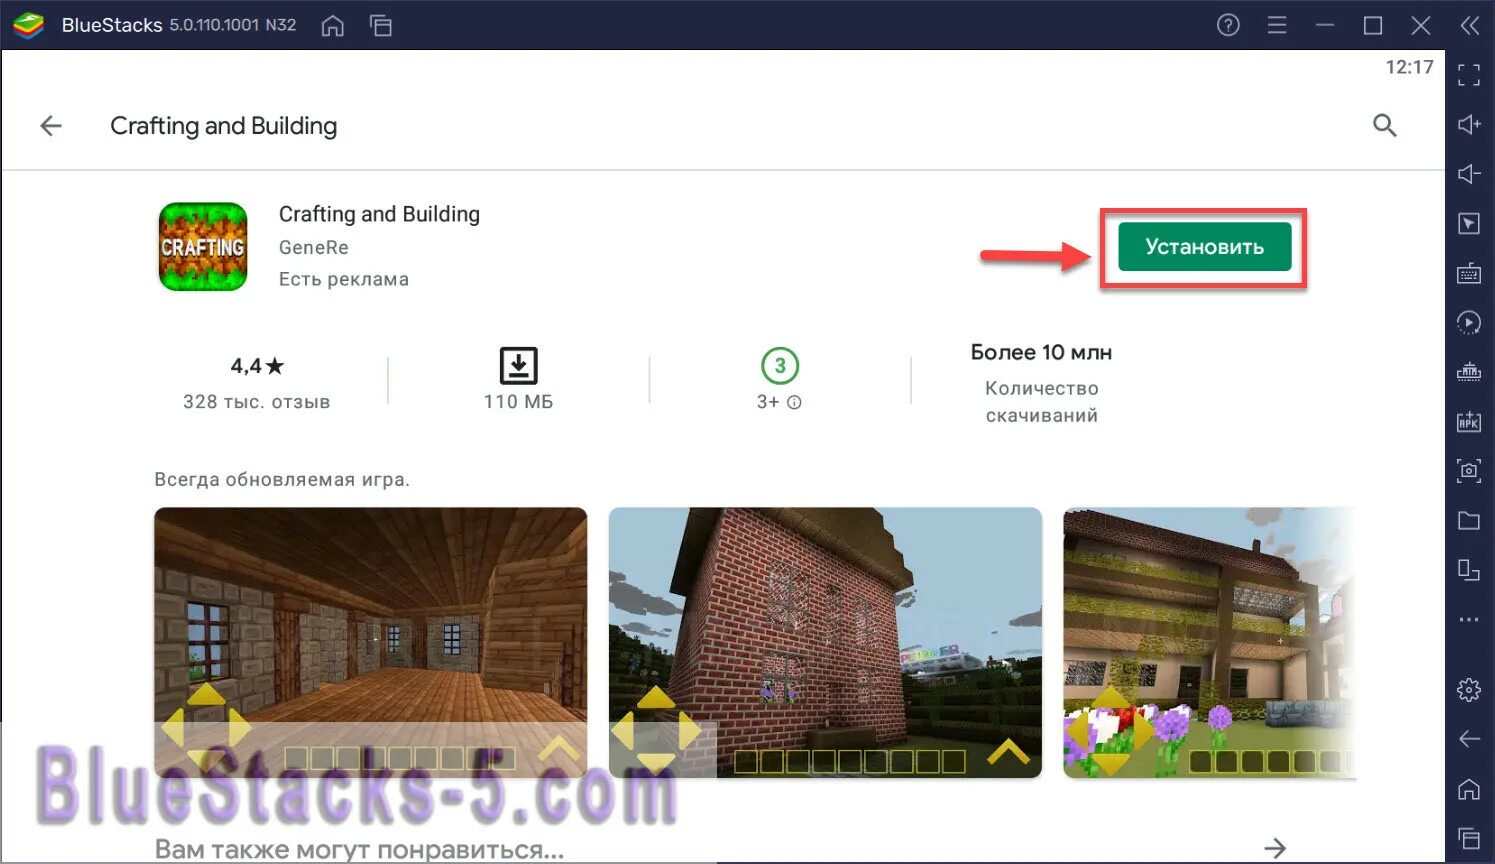
Task: Minimize the BlueStacks window
Action: [x=1326, y=25]
